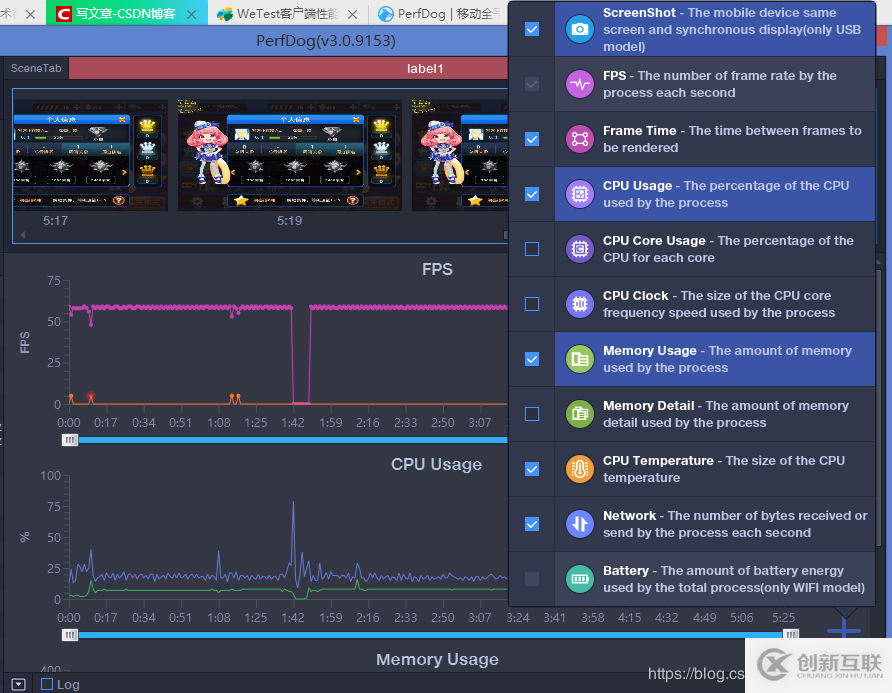Viewport: 892px width, 693px height.
Task: Click the CPU Clock icon
Action: point(580,304)
